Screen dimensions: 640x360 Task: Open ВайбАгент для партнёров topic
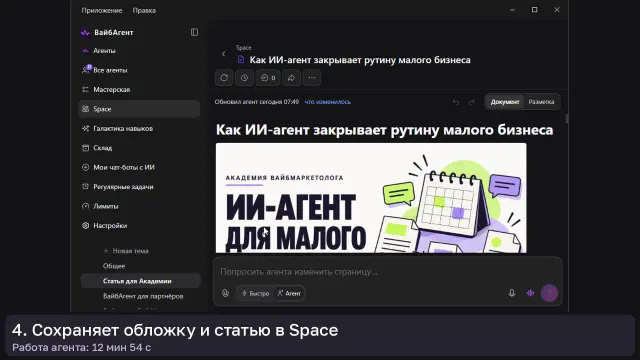point(143,296)
